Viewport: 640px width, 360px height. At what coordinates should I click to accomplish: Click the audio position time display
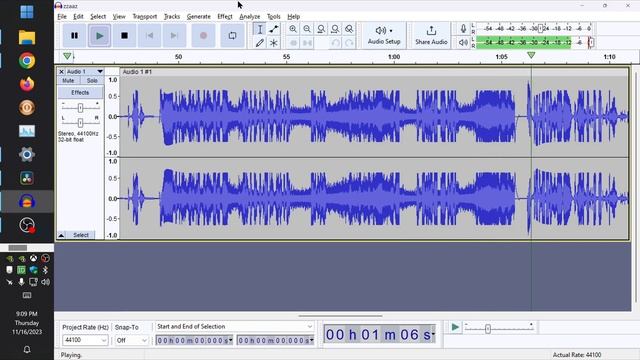pos(379,335)
